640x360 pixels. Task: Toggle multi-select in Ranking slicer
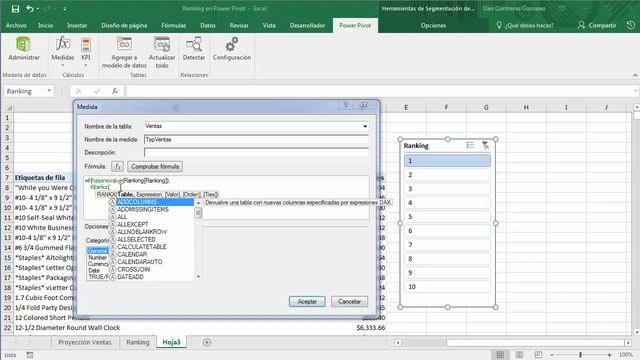pyautogui.click(x=470, y=145)
